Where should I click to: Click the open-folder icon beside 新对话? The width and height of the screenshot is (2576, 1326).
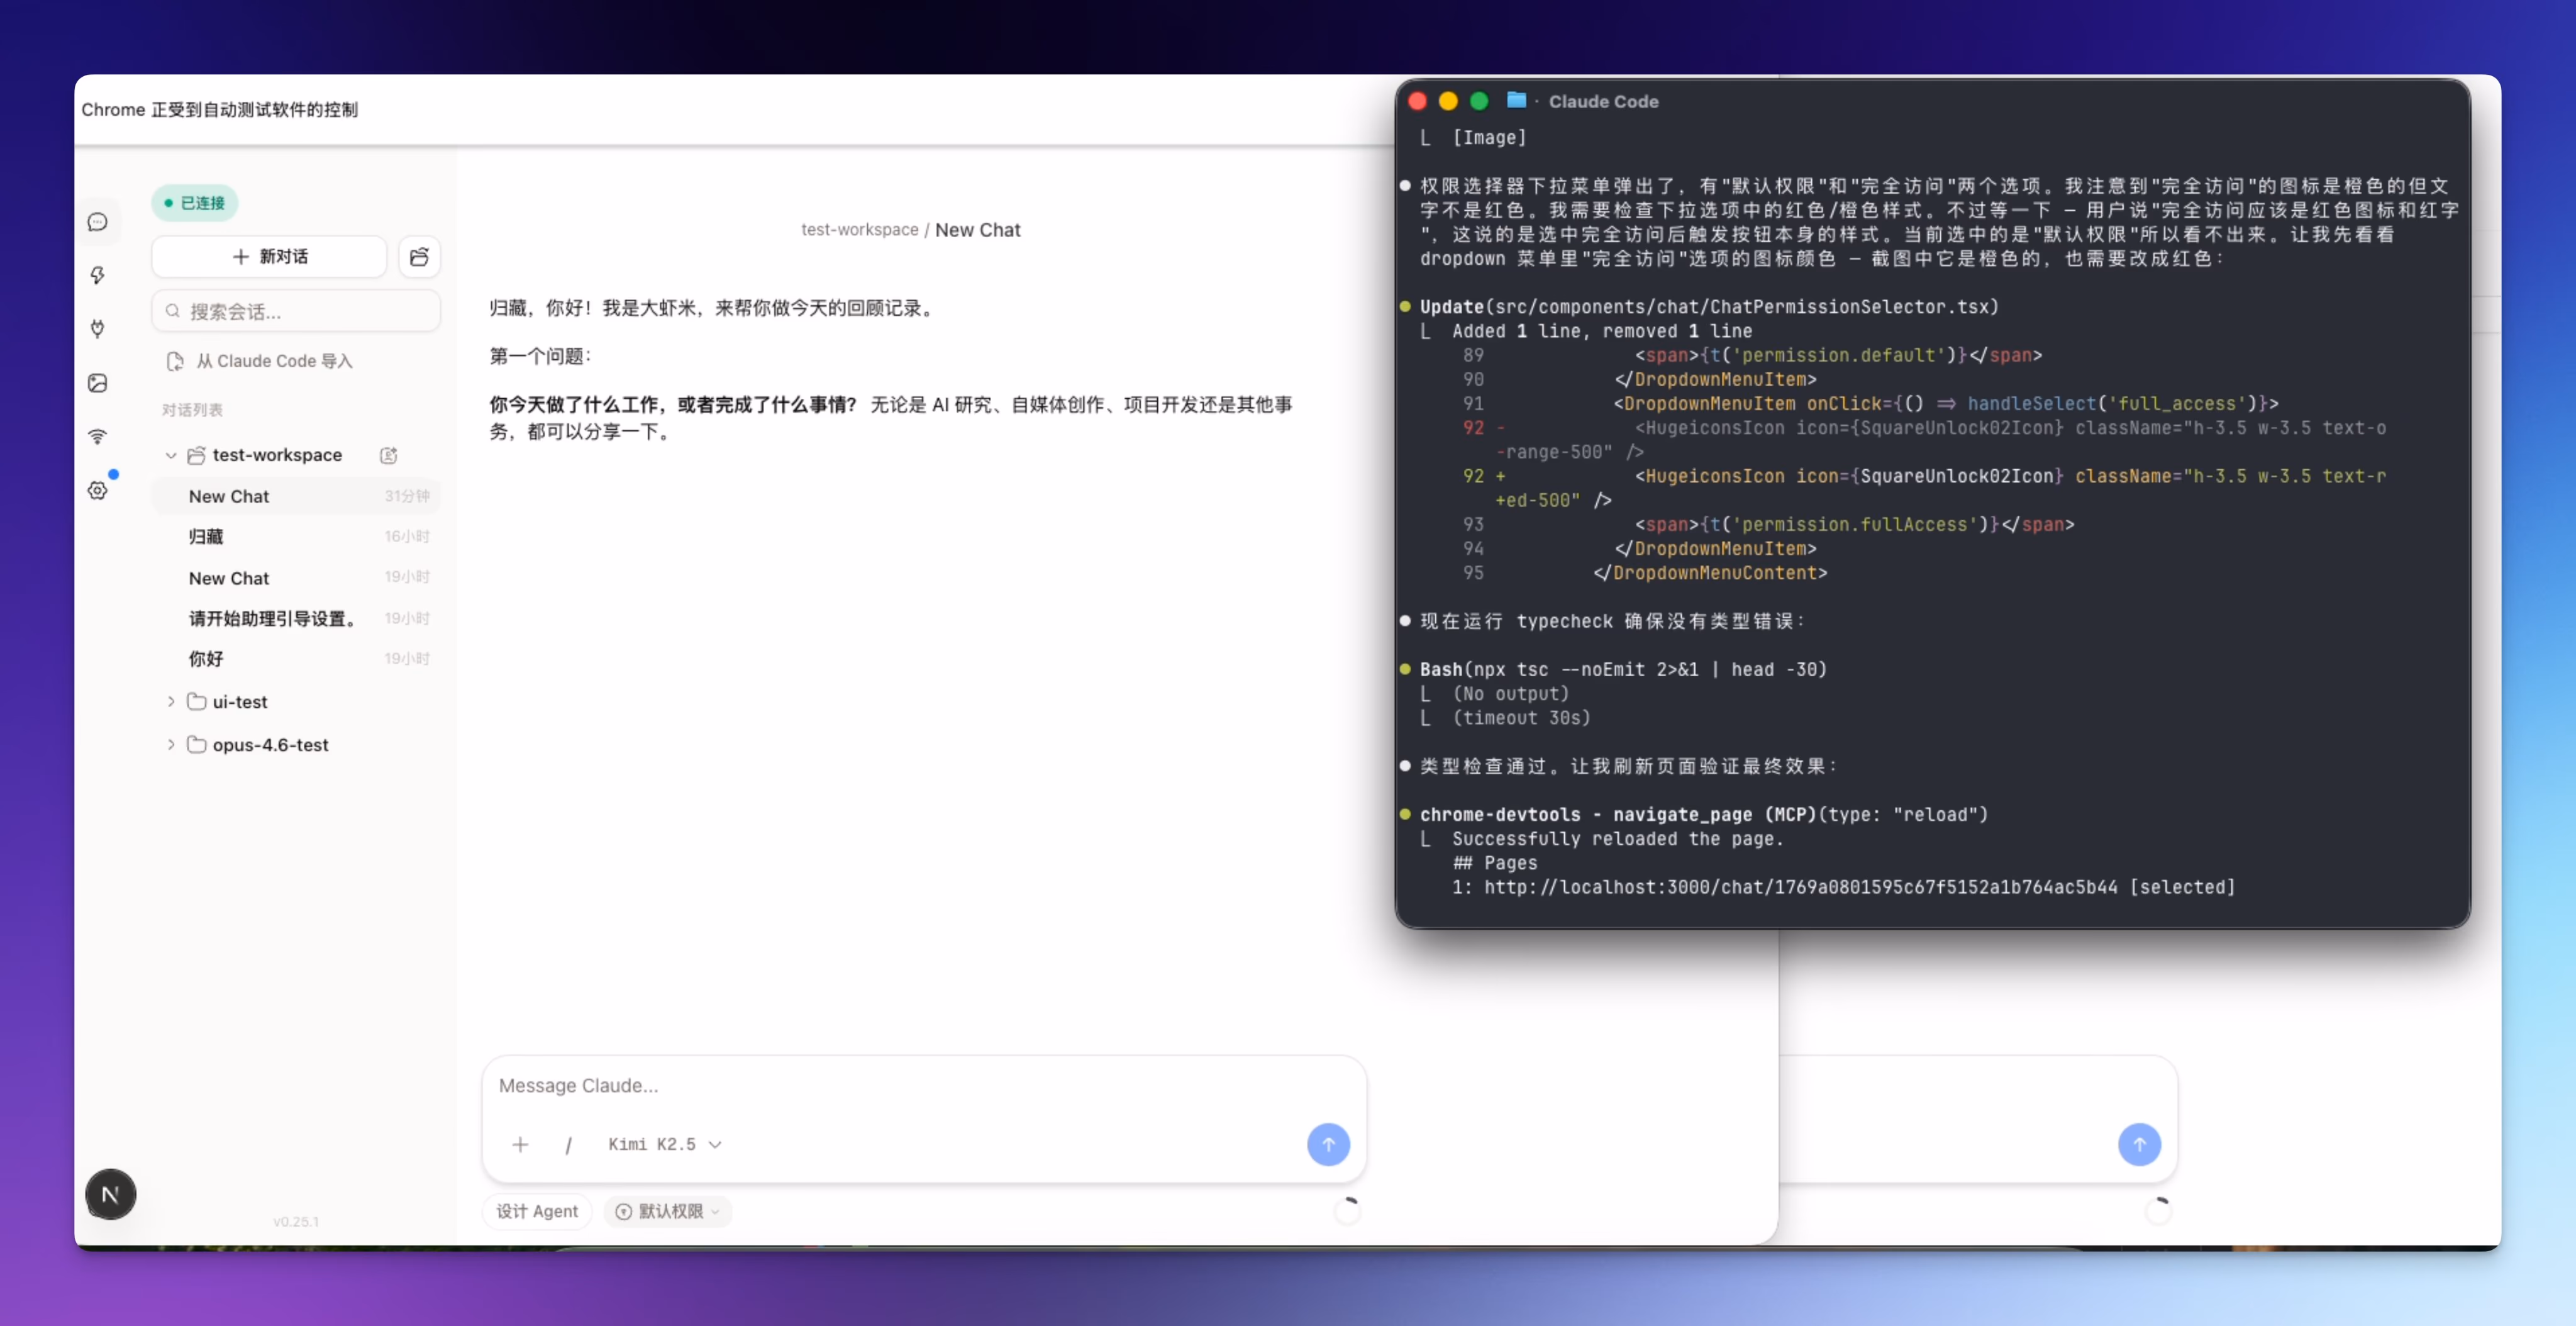tap(419, 256)
